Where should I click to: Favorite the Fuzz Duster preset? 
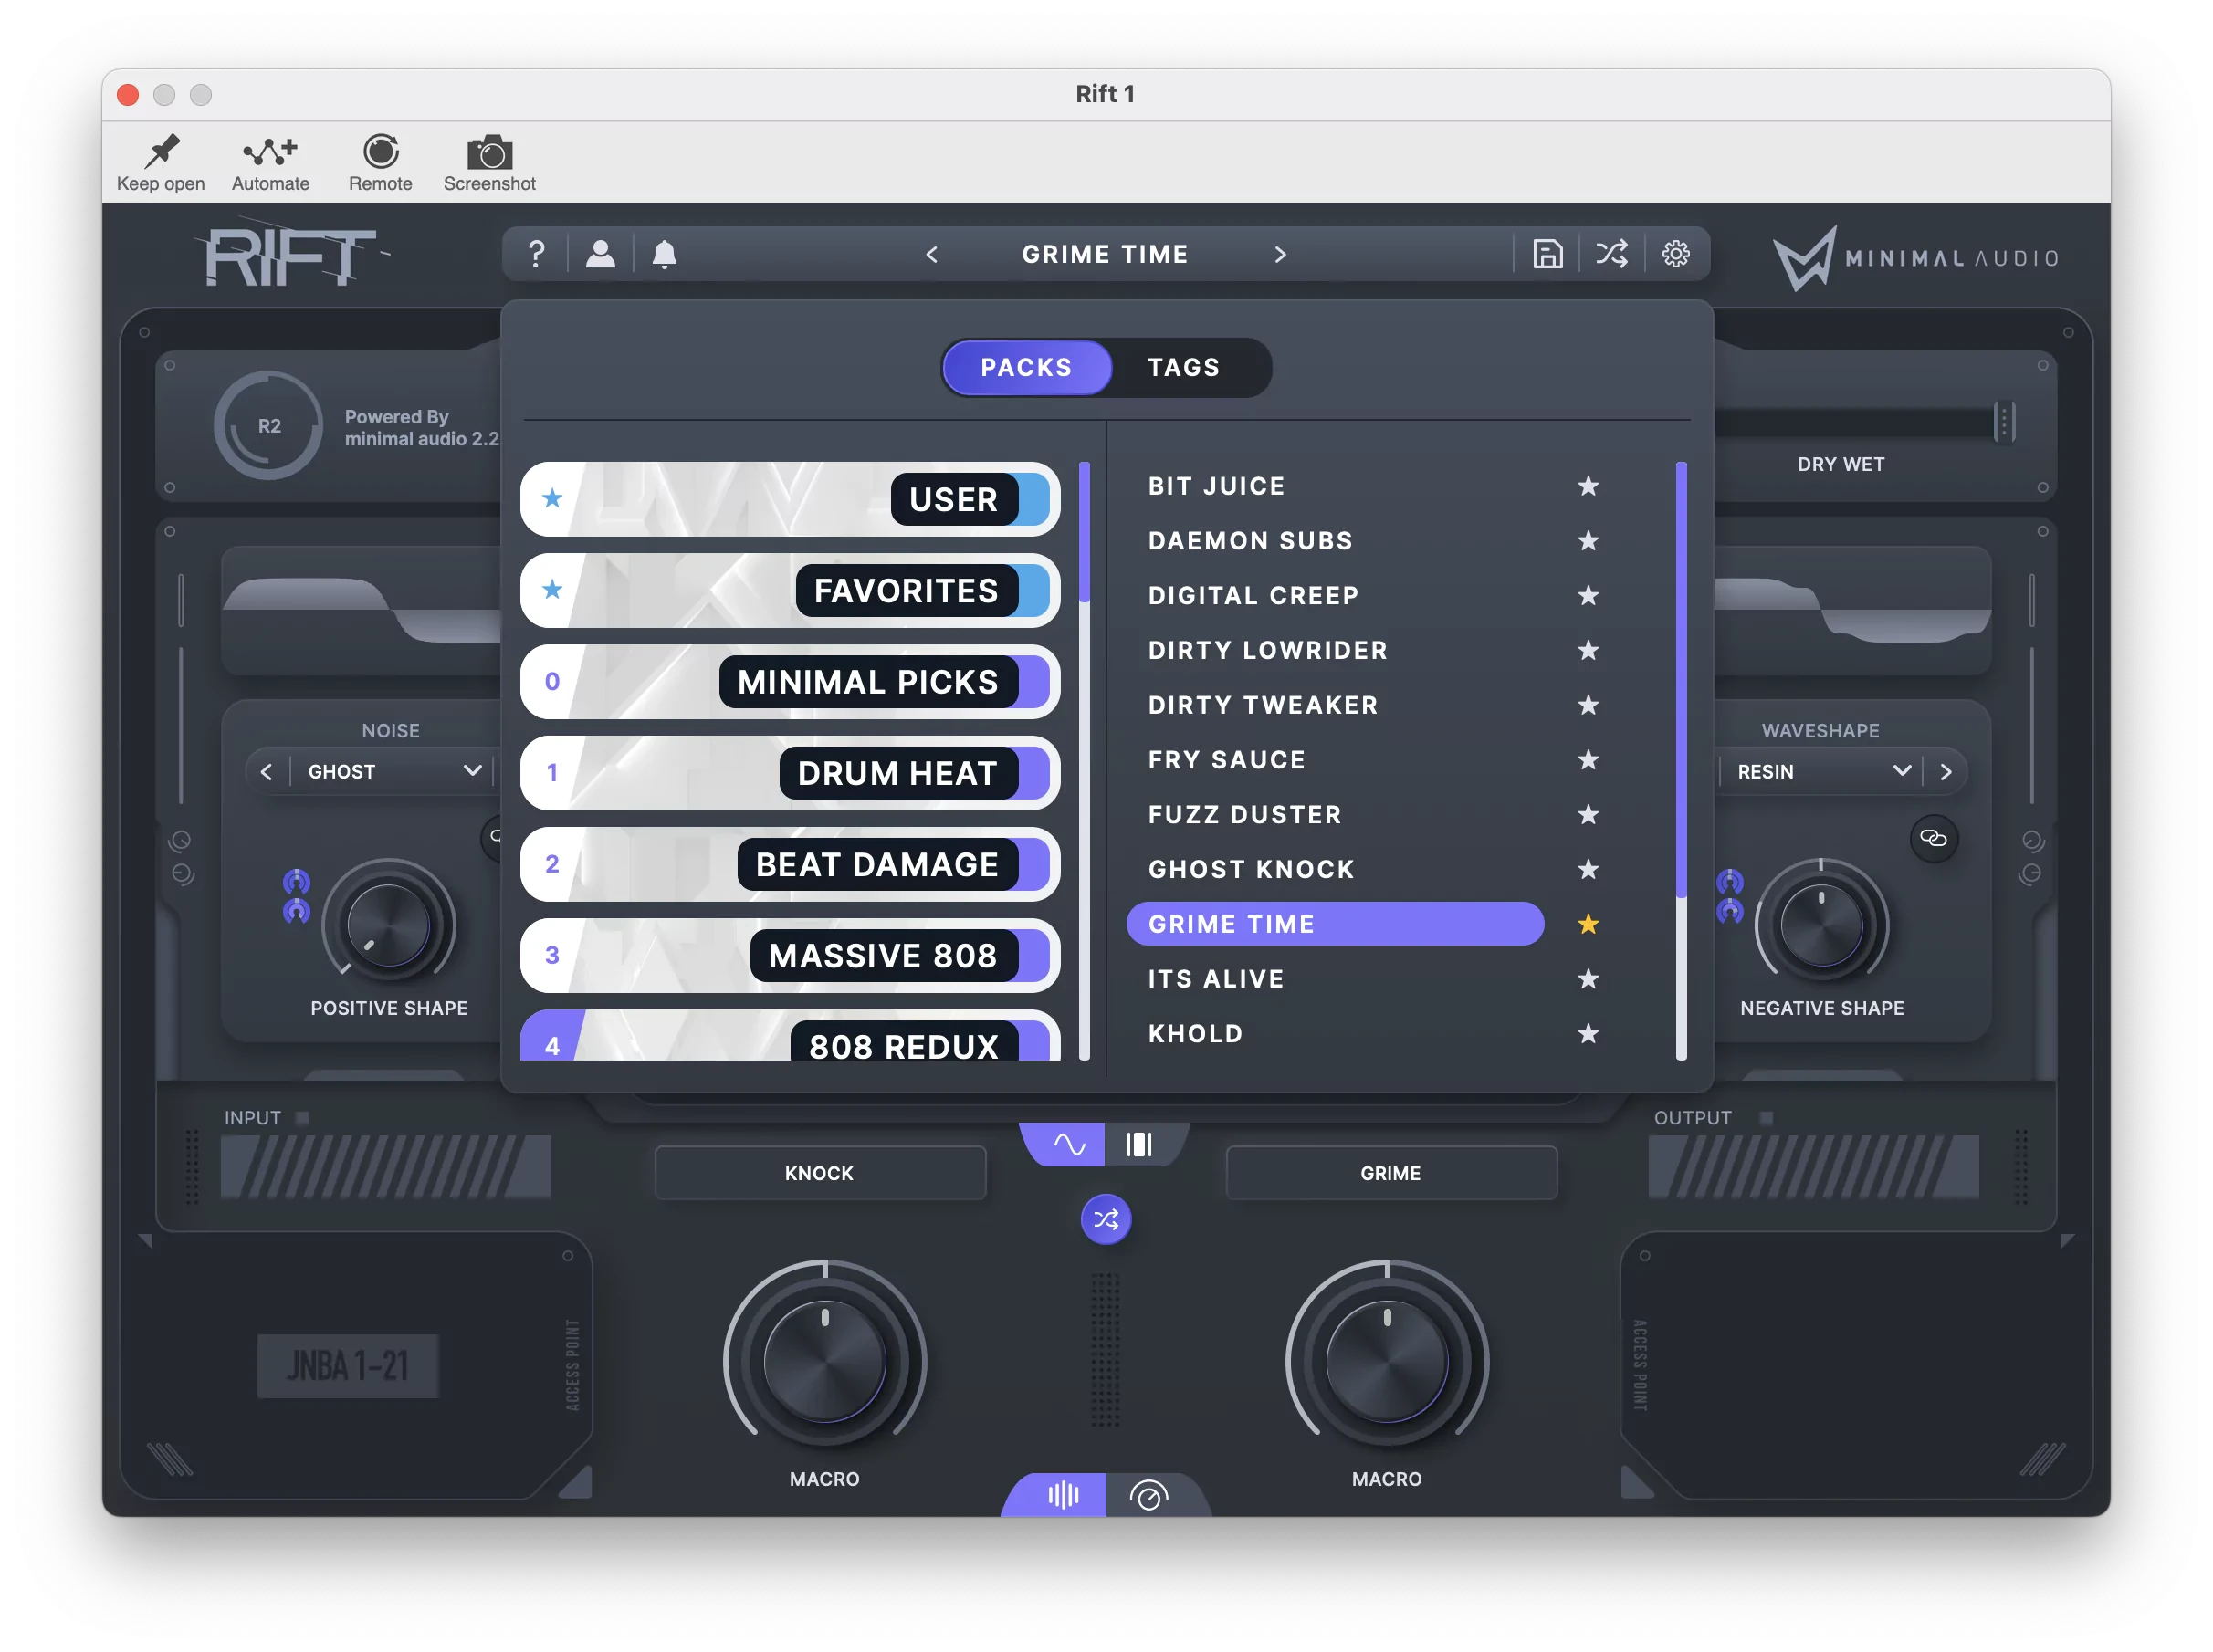[1587, 815]
